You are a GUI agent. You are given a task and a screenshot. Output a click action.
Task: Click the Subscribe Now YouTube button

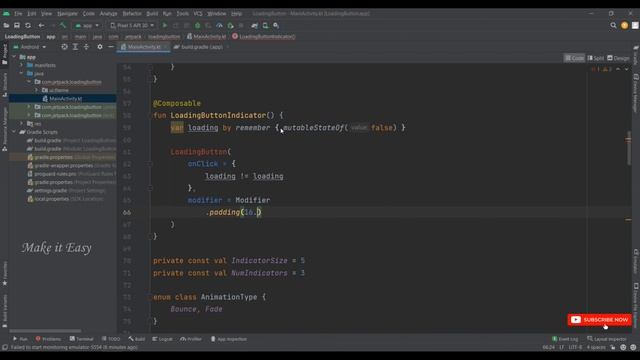click(599, 320)
